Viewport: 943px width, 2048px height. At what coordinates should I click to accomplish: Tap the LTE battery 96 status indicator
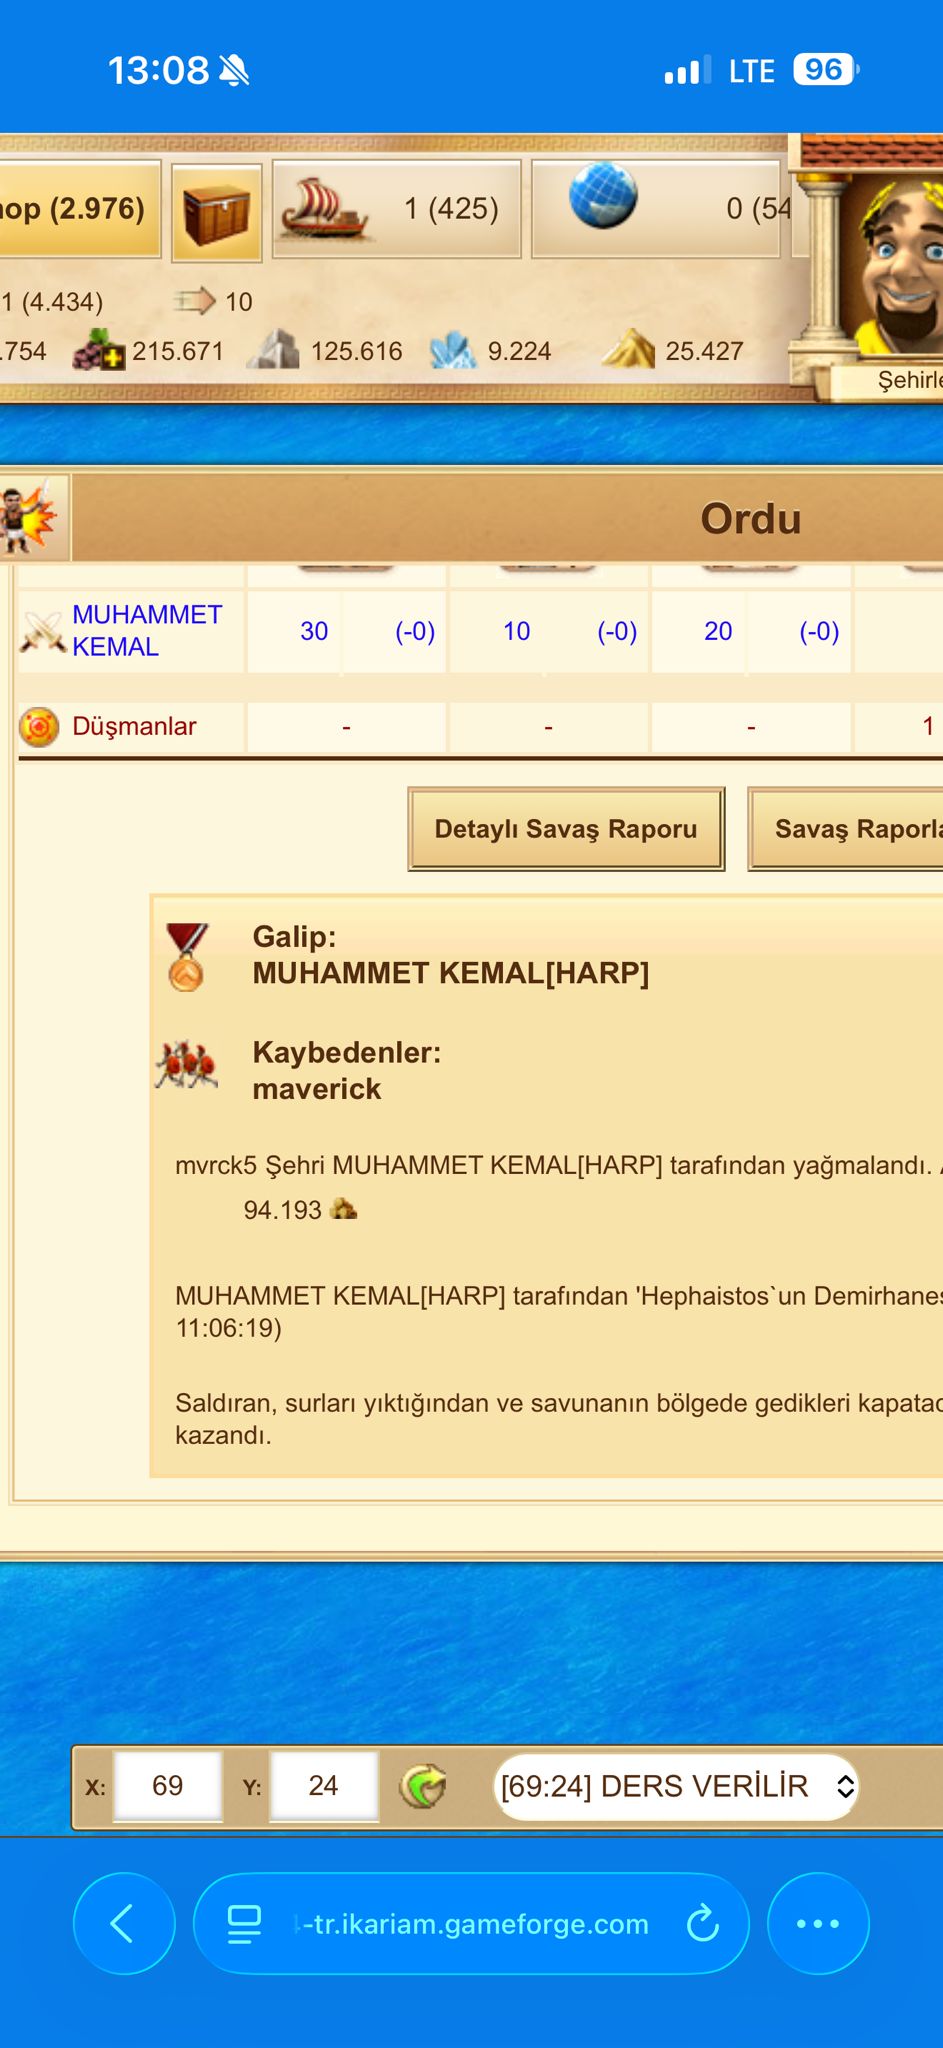click(825, 70)
